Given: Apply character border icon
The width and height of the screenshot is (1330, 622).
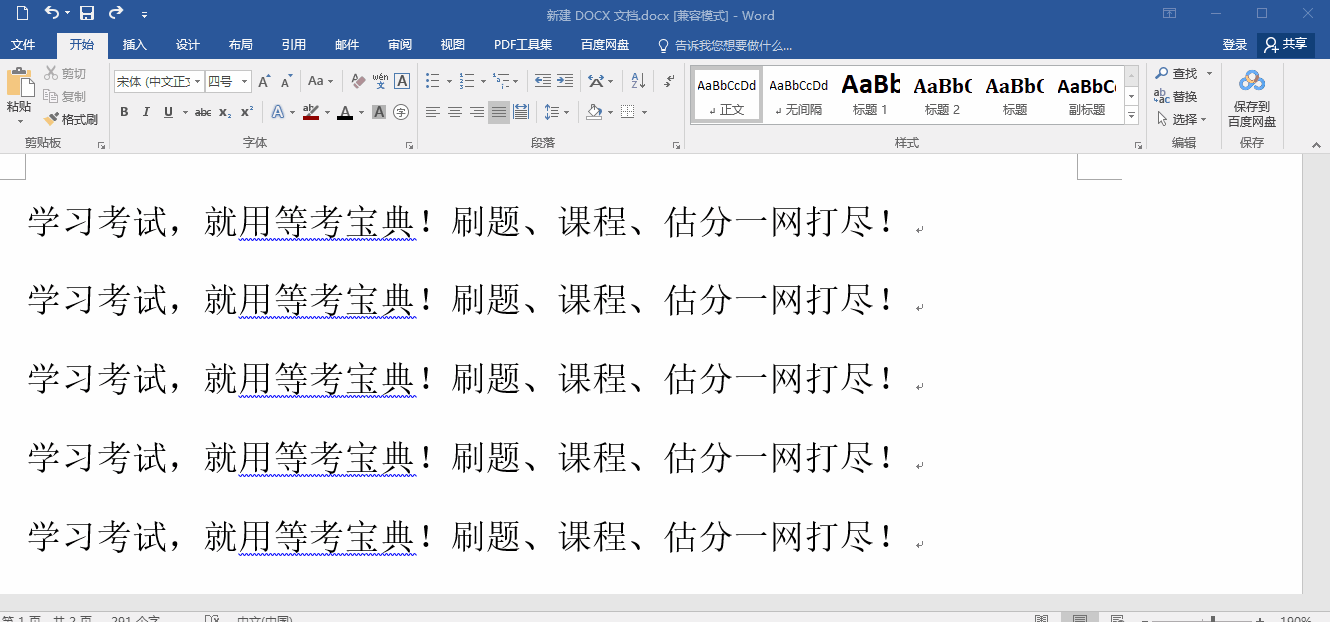Looking at the screenshot, I should click(x=402, y=81).
